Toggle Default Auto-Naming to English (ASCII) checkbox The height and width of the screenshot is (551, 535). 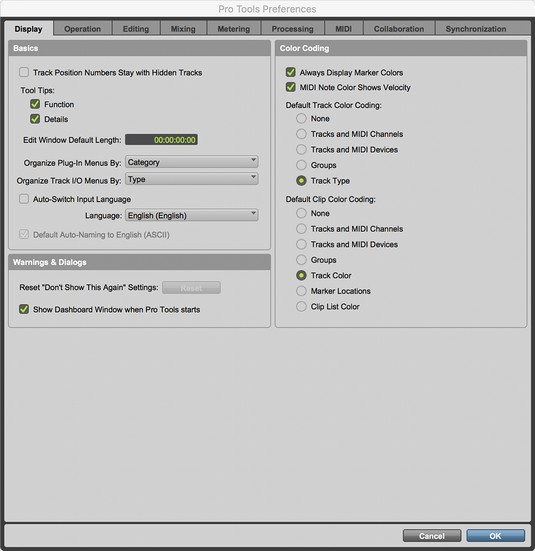tap(24, 234)
